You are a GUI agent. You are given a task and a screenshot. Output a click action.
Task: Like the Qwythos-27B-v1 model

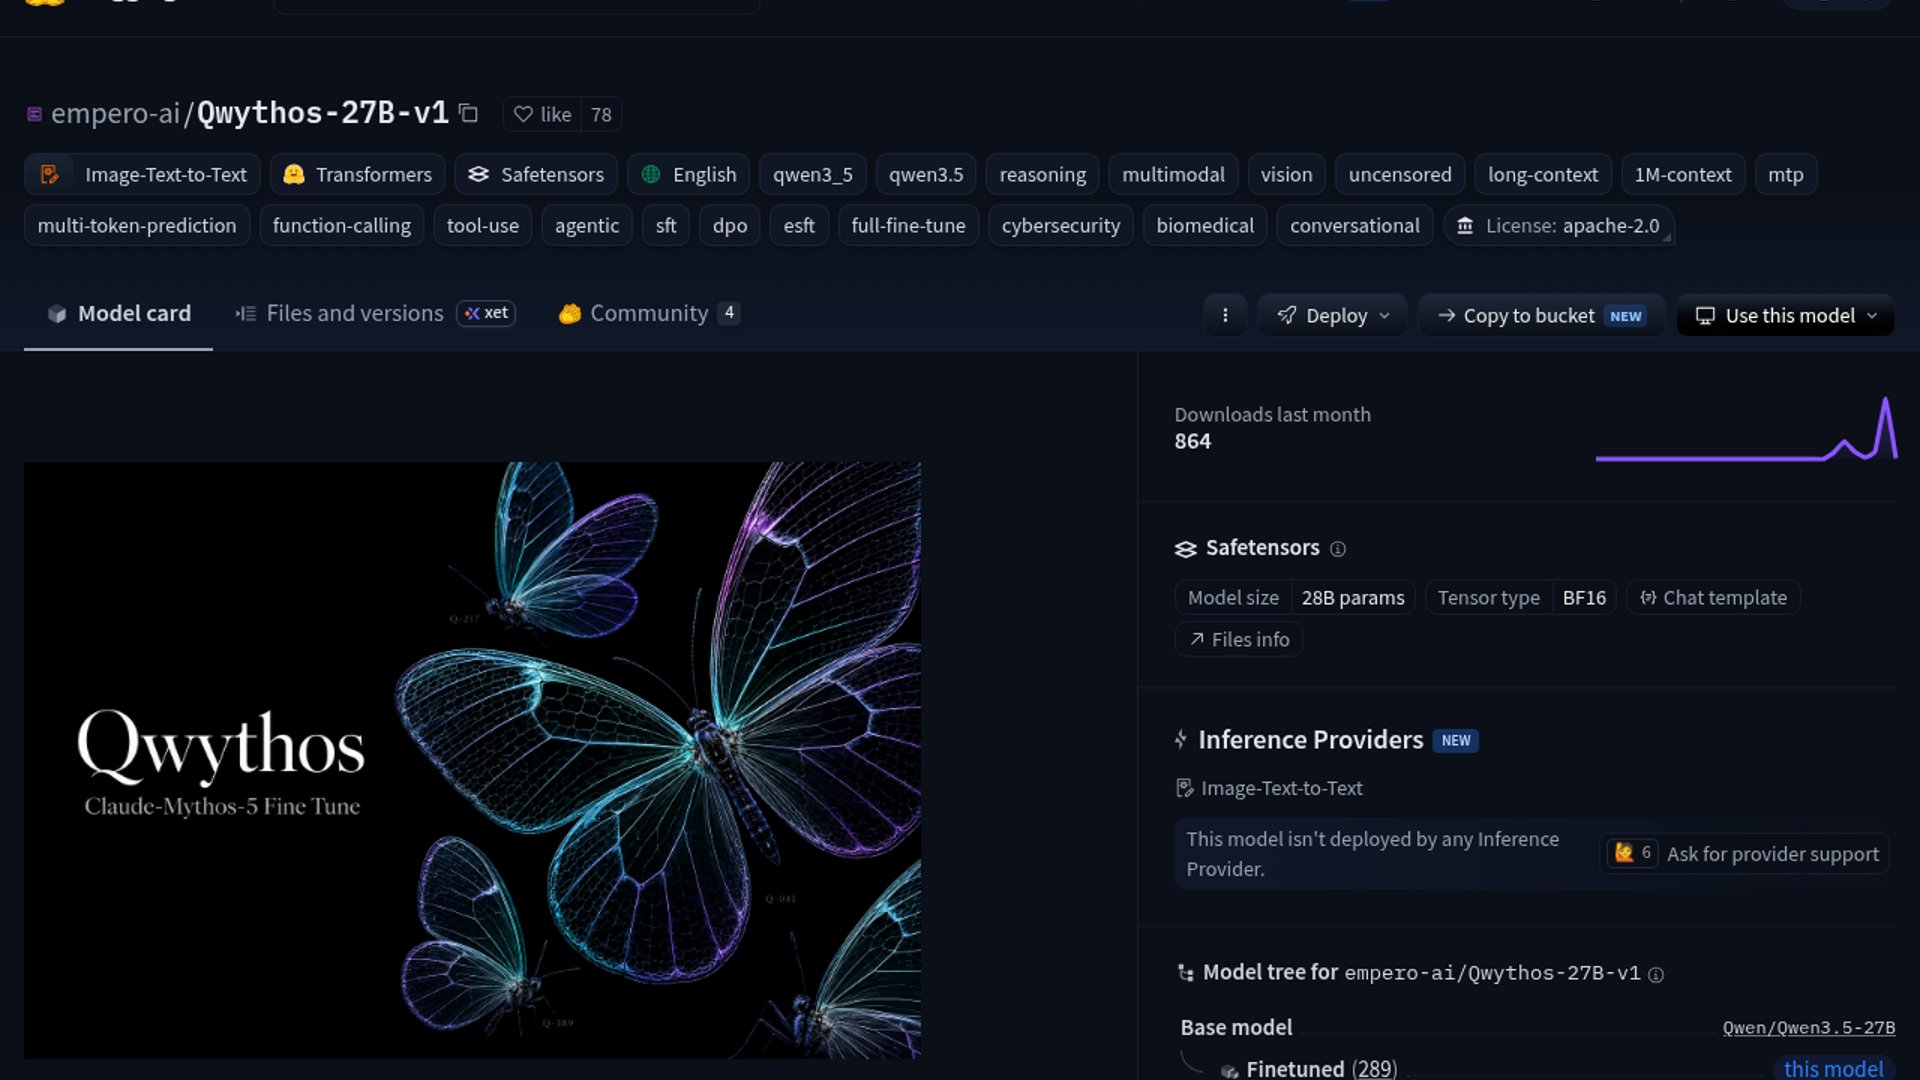tap(542, 114)
